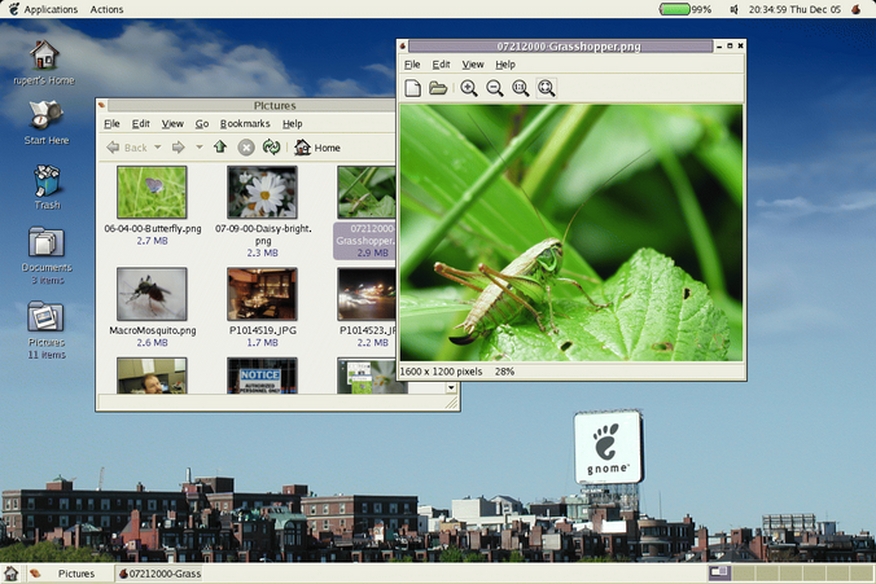
Task: Zoom in on the grasshopper image
Action: [x=466, y=88]
